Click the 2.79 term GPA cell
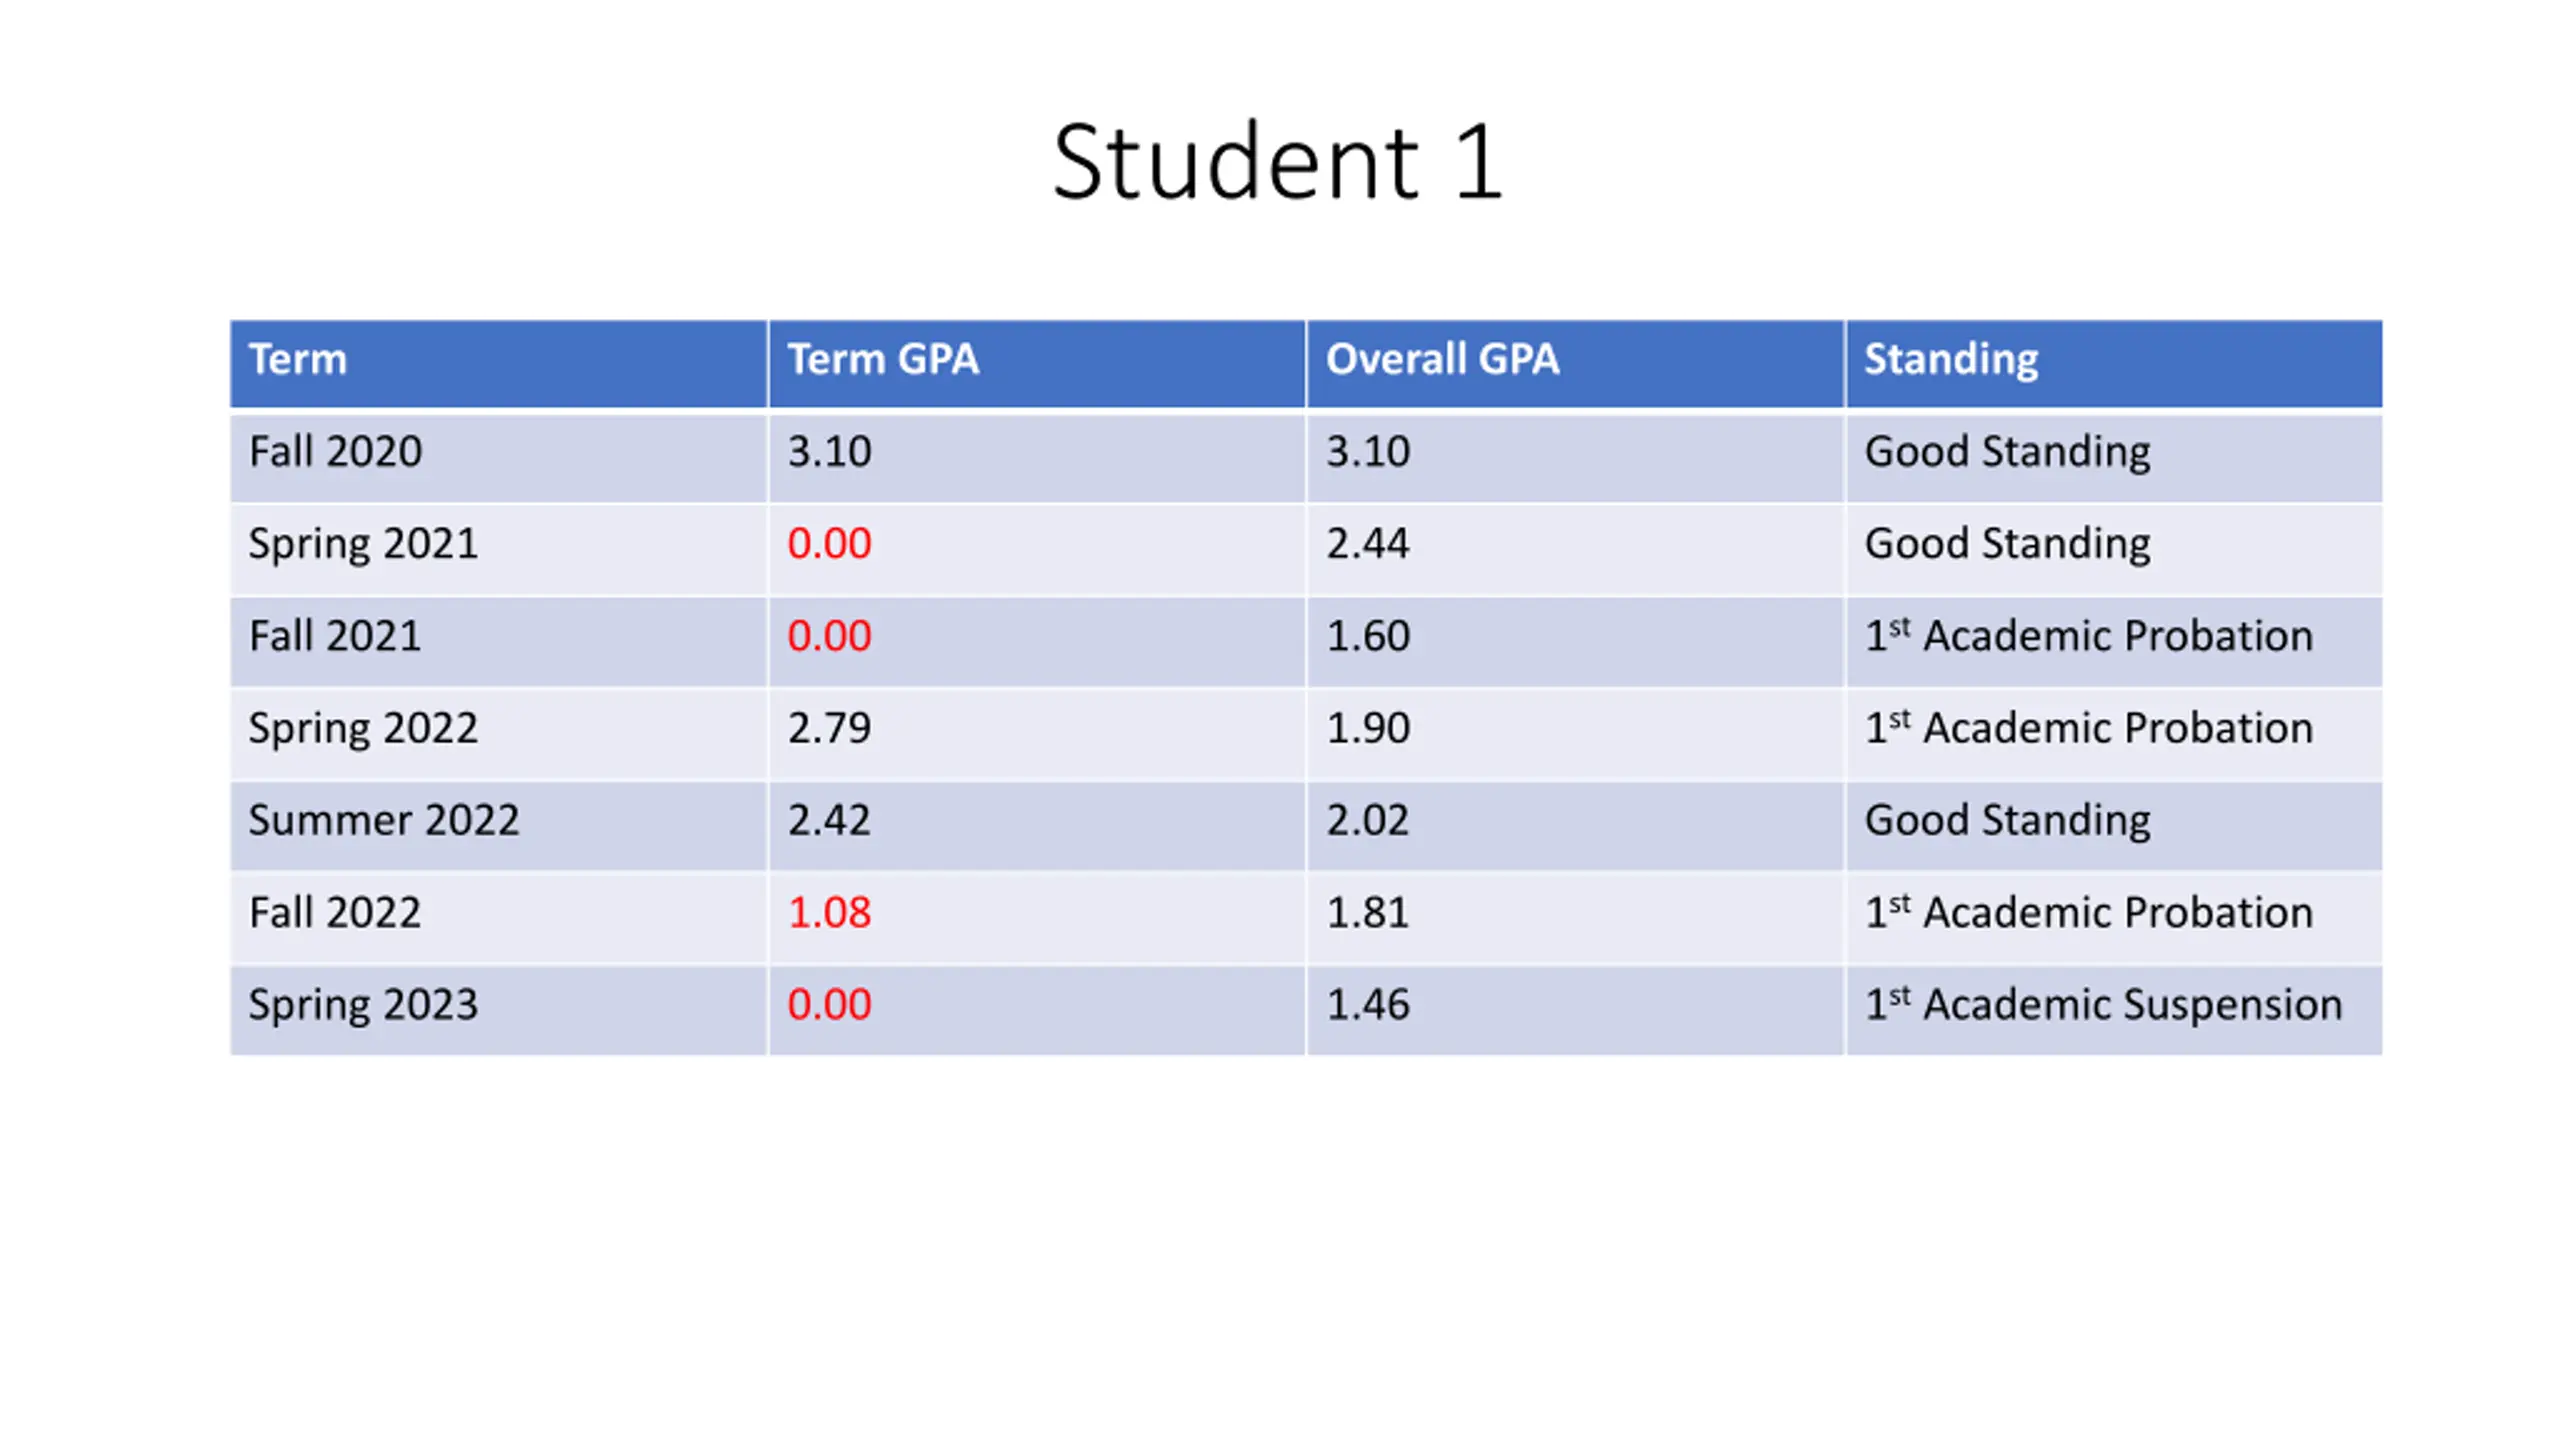 tap(1036, 733)
